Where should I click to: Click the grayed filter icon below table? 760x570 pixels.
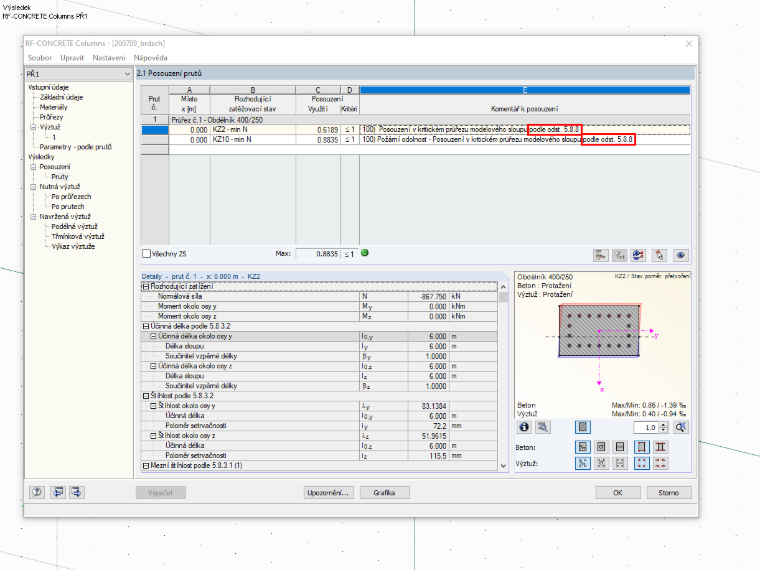(619, 255)
